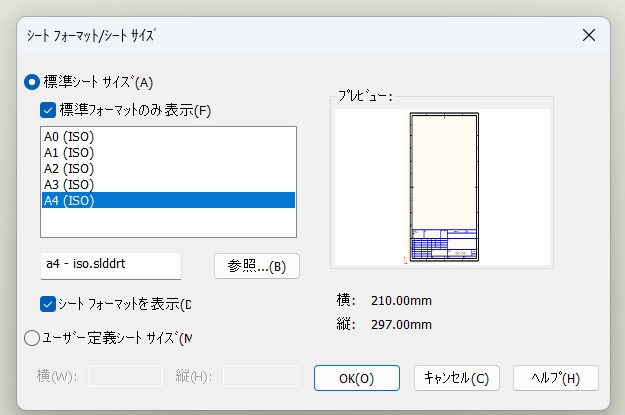Click the 297.00mm height value

pyautogui.click(x=401, y=325)
